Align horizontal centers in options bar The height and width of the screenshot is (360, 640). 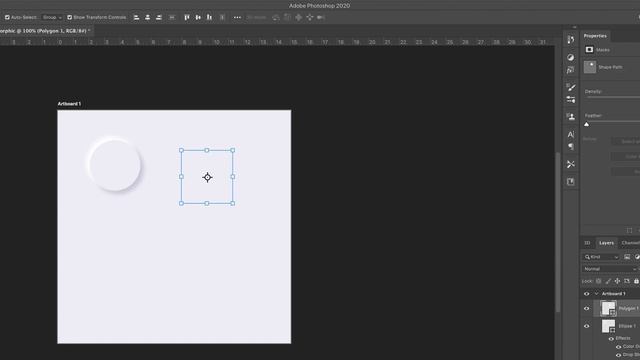148,18
